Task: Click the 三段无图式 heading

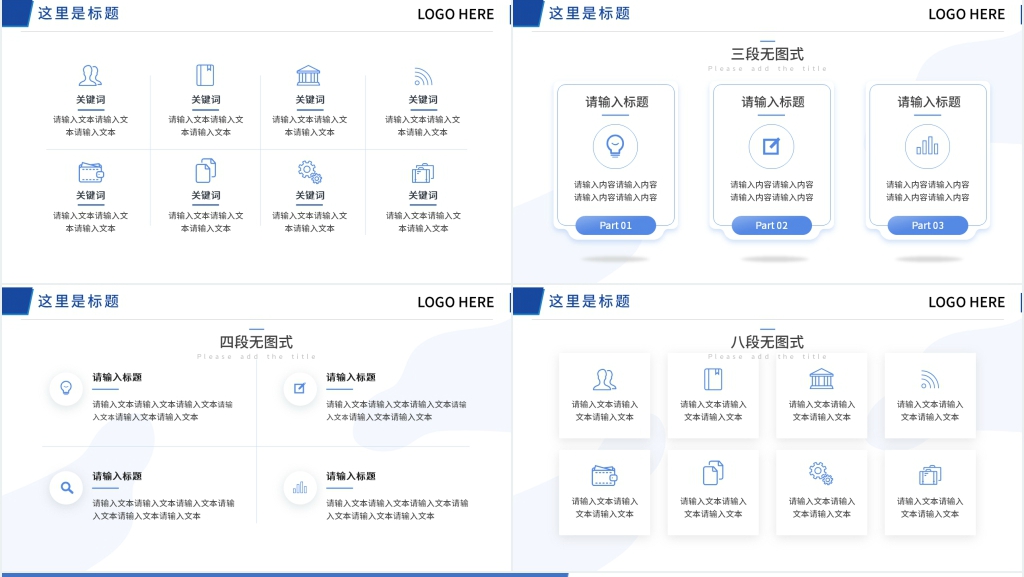Action: coord(767,54)
